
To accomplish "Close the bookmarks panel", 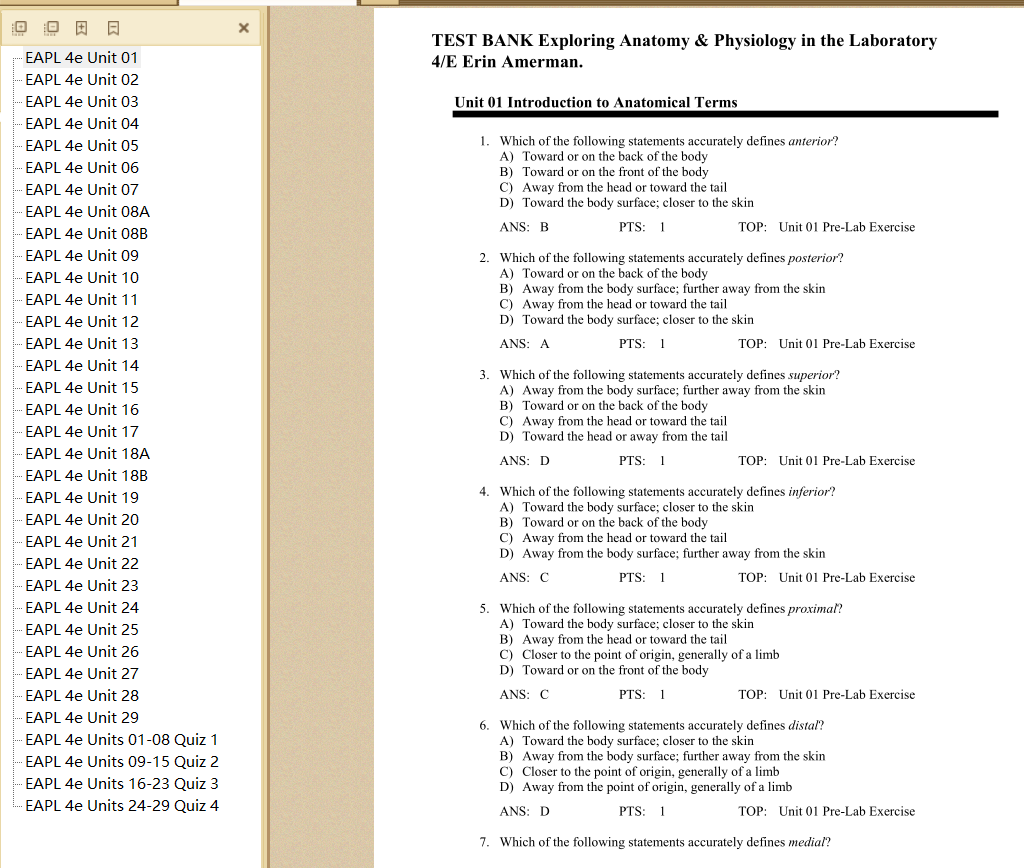I will click(x=244, y=27).
